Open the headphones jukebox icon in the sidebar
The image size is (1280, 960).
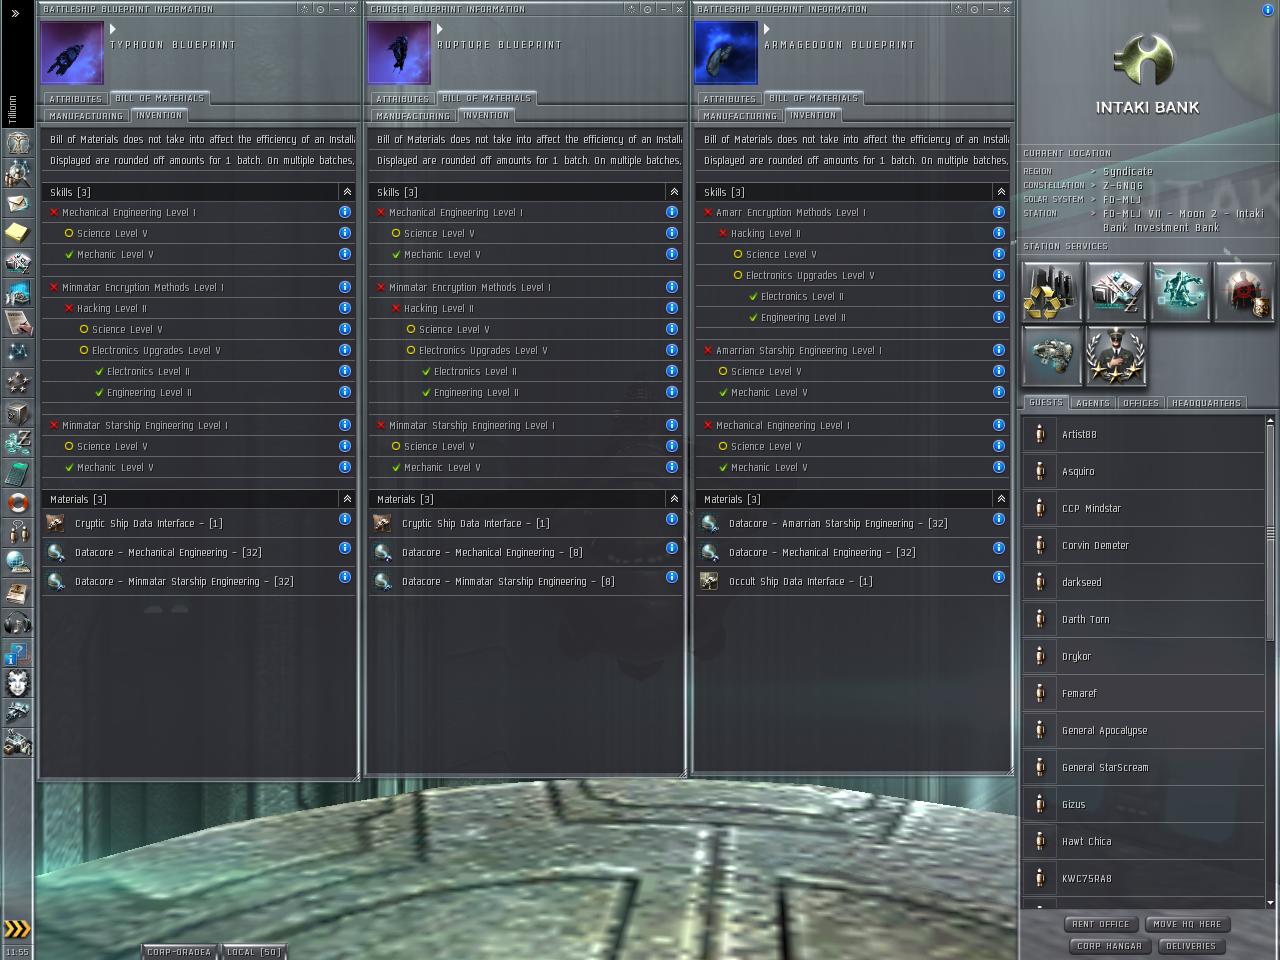[18, 622]
